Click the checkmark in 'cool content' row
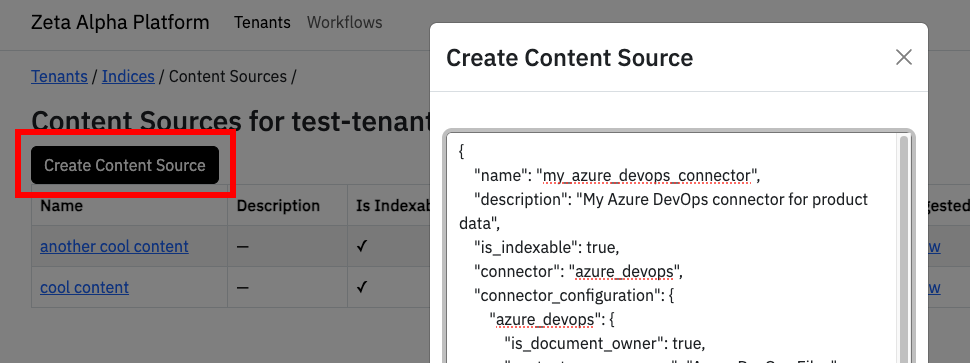 pyautogui.click(x=363, y=288)
